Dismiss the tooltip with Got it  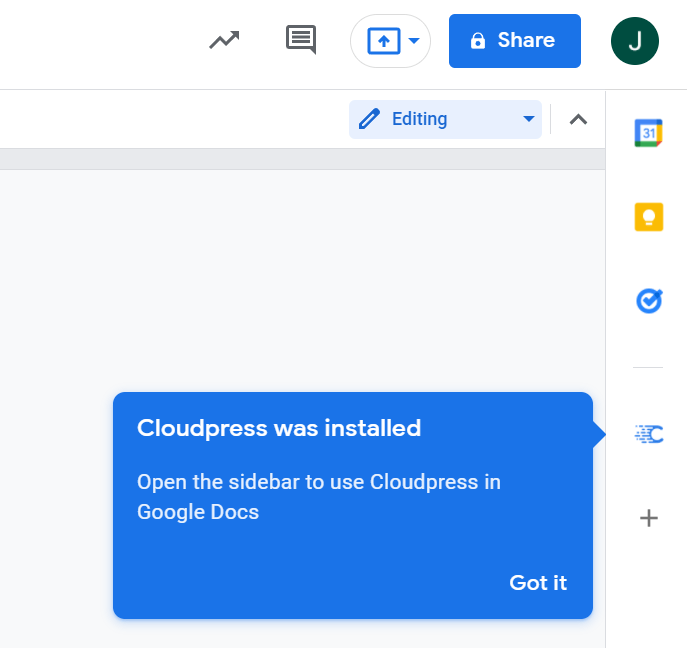coord(538,583)
